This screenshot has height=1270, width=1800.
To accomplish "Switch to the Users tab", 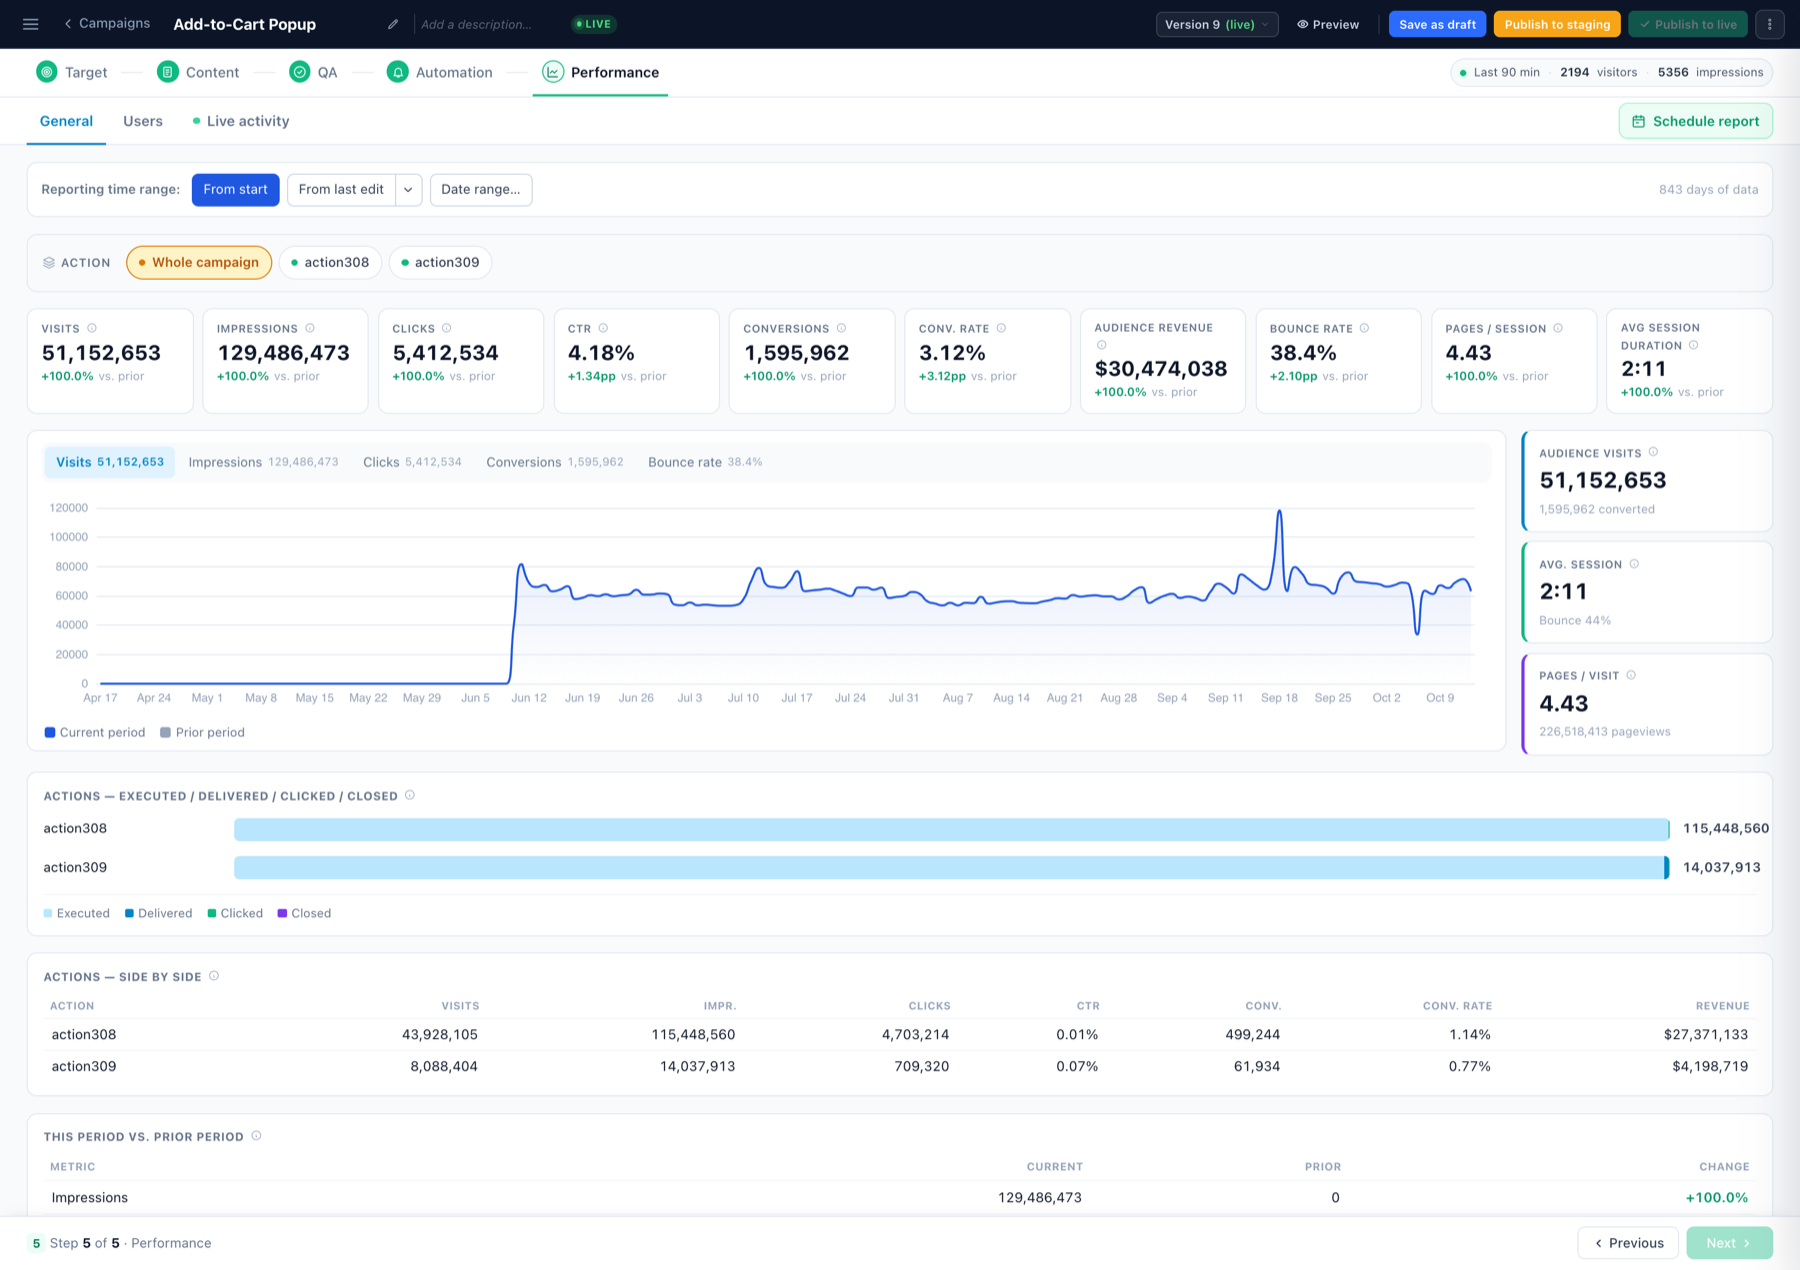I will tap(143, 121).
